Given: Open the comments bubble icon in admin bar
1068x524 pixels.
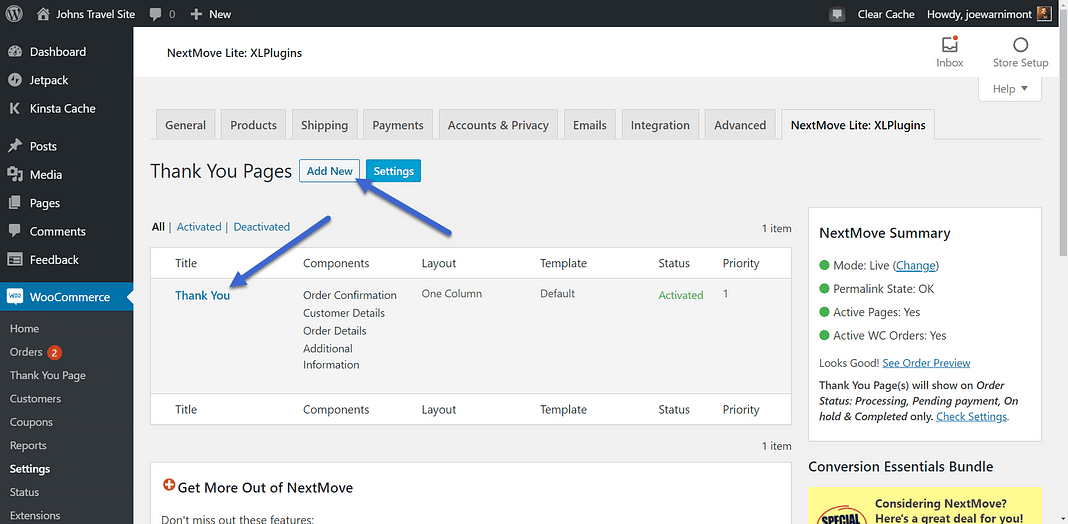Looking at the screenshot, I should click(155, 14).
